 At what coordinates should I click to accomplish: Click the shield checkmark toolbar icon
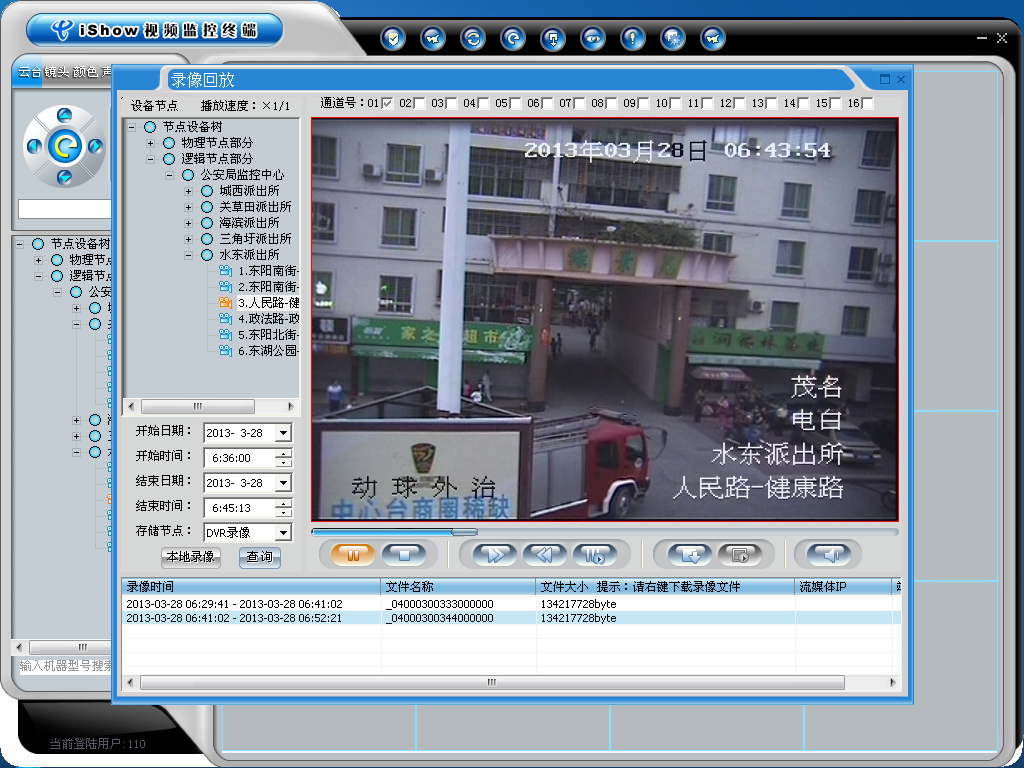395,39
